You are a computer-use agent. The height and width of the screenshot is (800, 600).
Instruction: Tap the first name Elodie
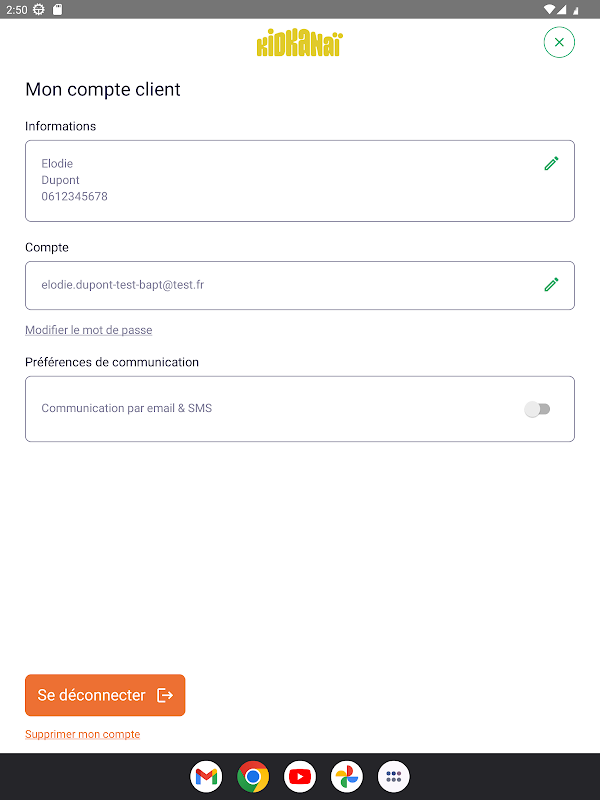click(57, 163)
